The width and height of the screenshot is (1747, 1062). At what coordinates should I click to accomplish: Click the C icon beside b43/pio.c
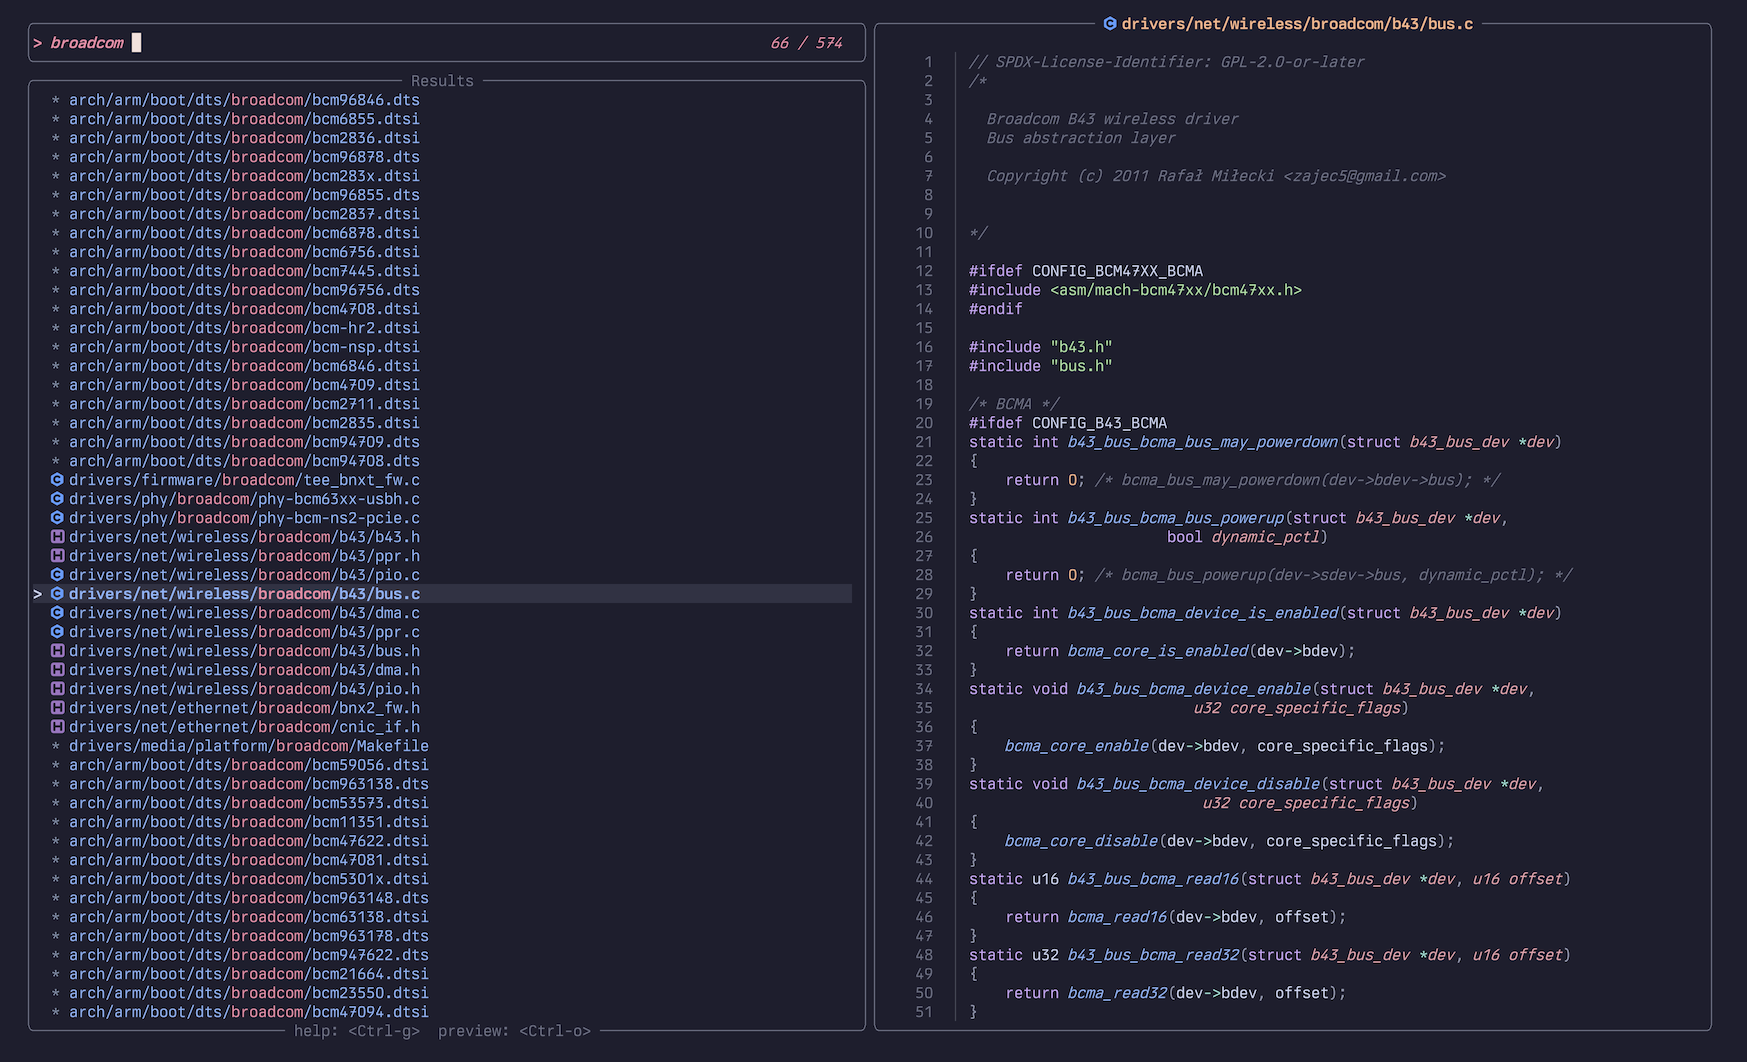tap(57, 575)
